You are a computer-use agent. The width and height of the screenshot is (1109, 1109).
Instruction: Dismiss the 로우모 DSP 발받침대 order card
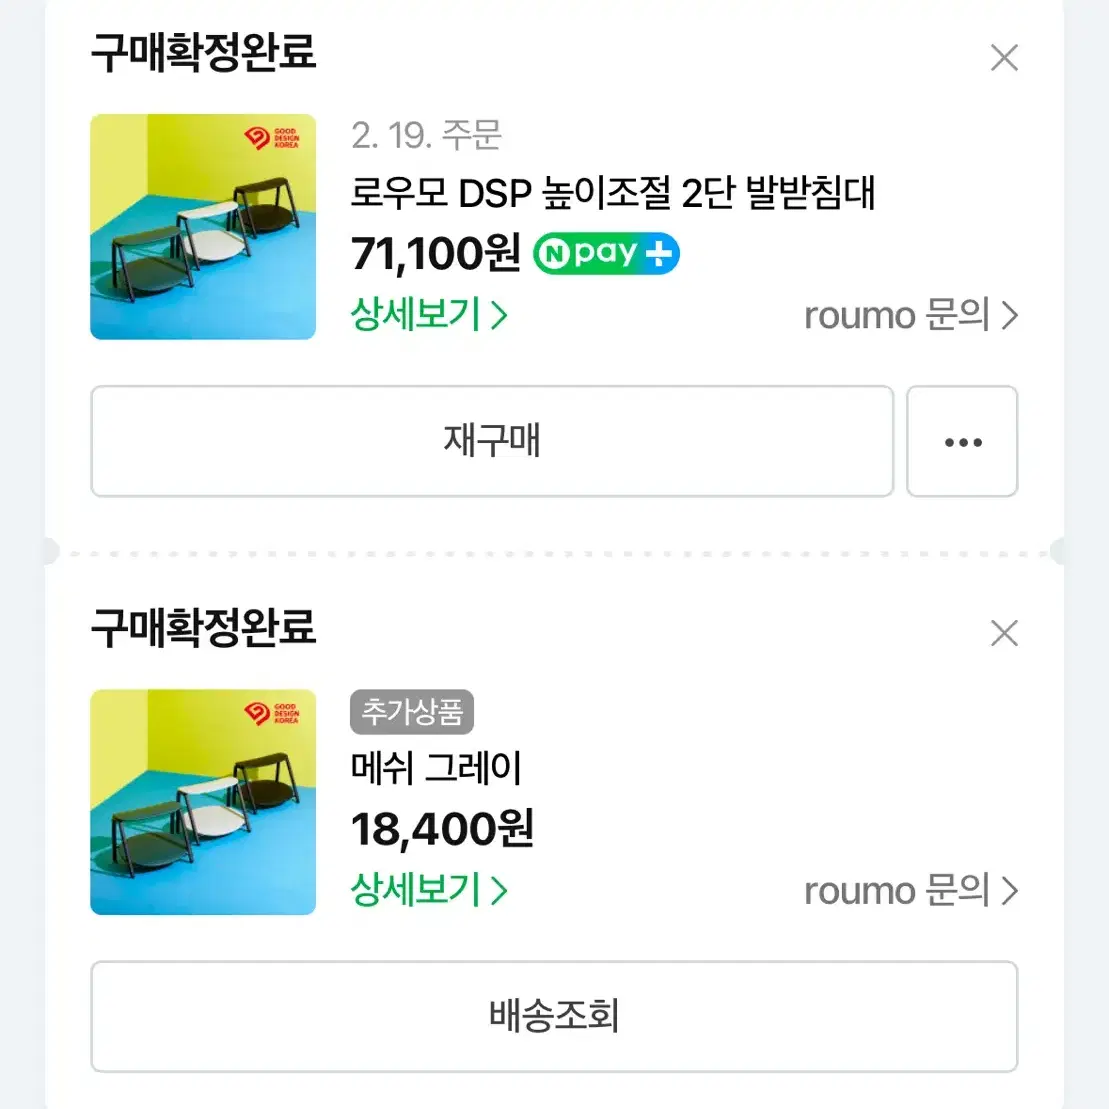coord(1003,58)
